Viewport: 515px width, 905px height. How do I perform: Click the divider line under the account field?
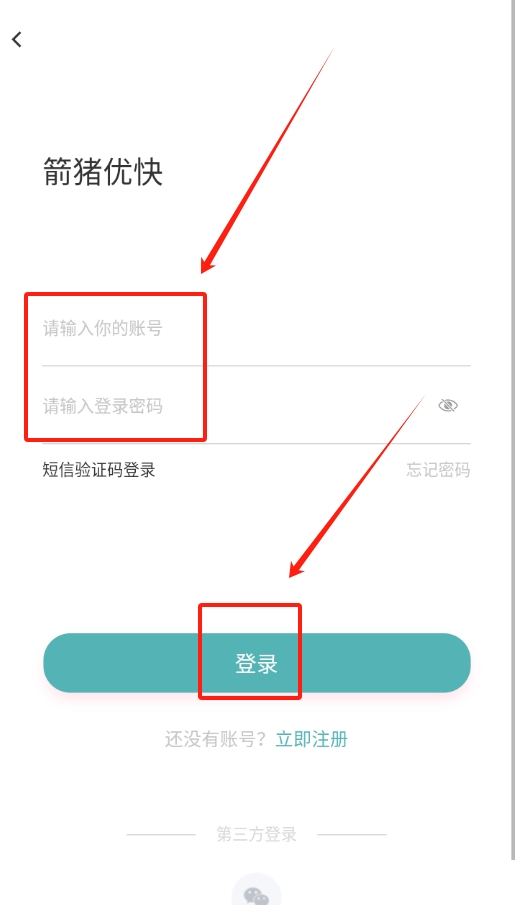[x=256, y=365]
